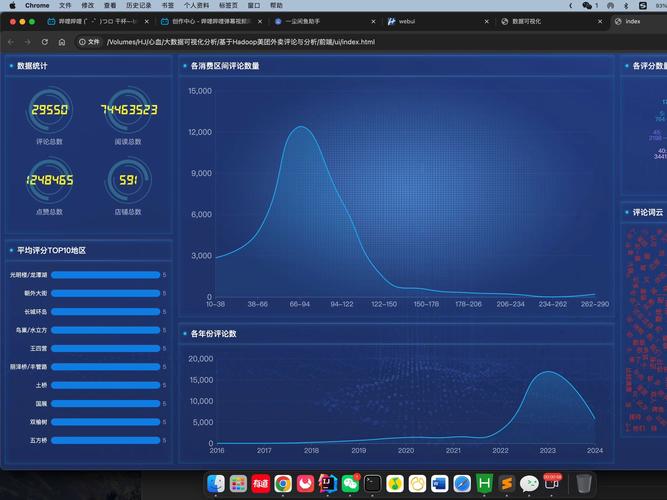
Task: Open the Microsoft Word dock icon
Action: (439, 483)
